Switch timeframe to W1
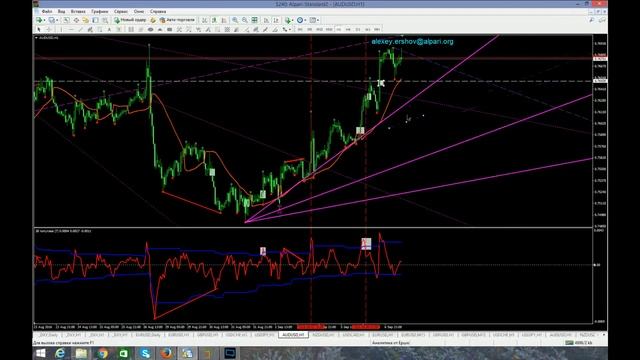The height and width of the screenshot is (360, 640). click(367, 29)
